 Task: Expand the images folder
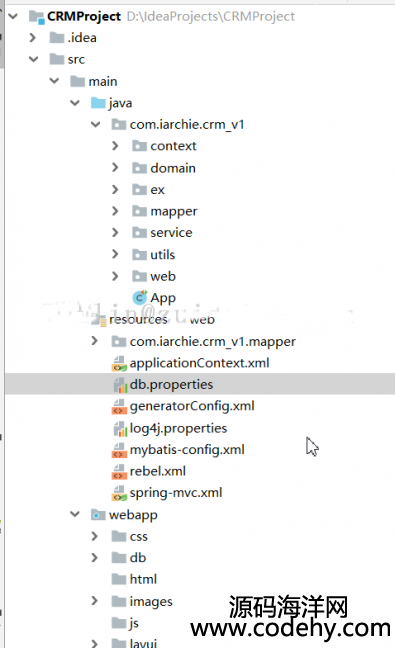pyautogui.click(x=95, y=601)
